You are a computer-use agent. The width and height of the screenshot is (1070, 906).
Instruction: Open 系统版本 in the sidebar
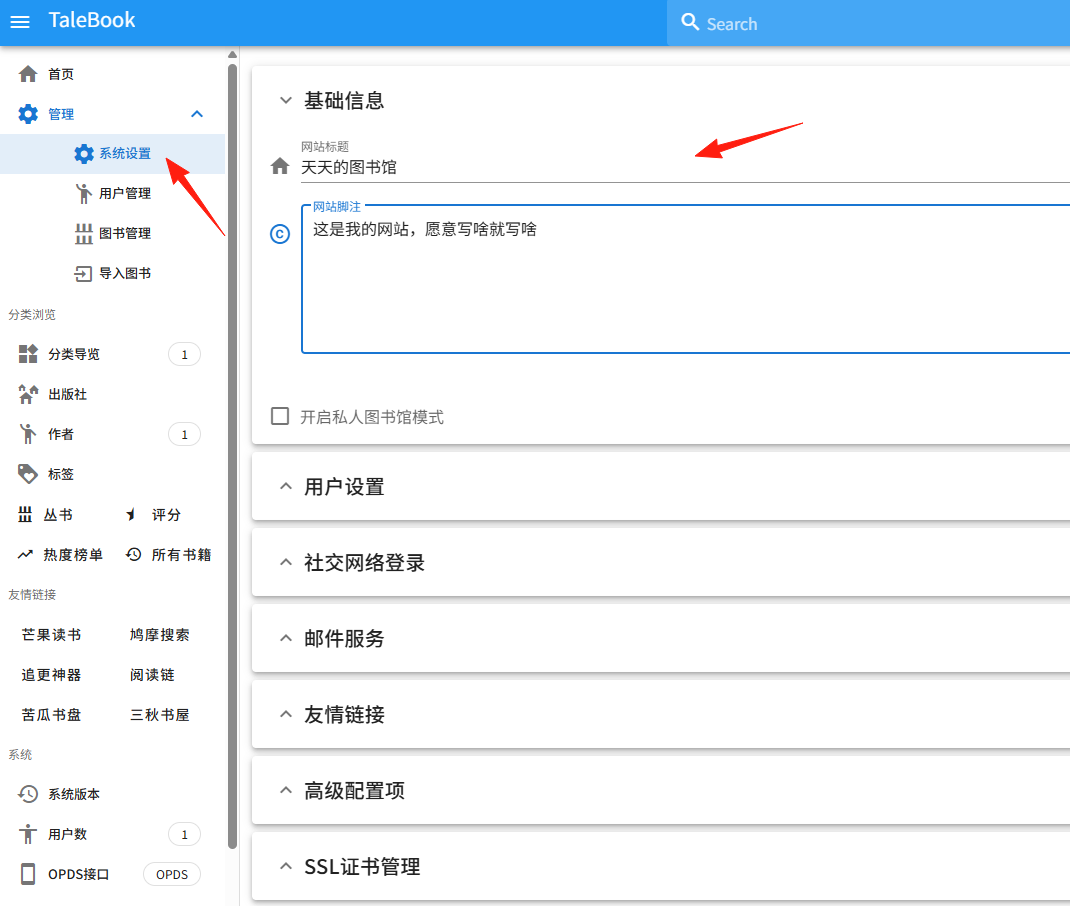coord(74,794)
